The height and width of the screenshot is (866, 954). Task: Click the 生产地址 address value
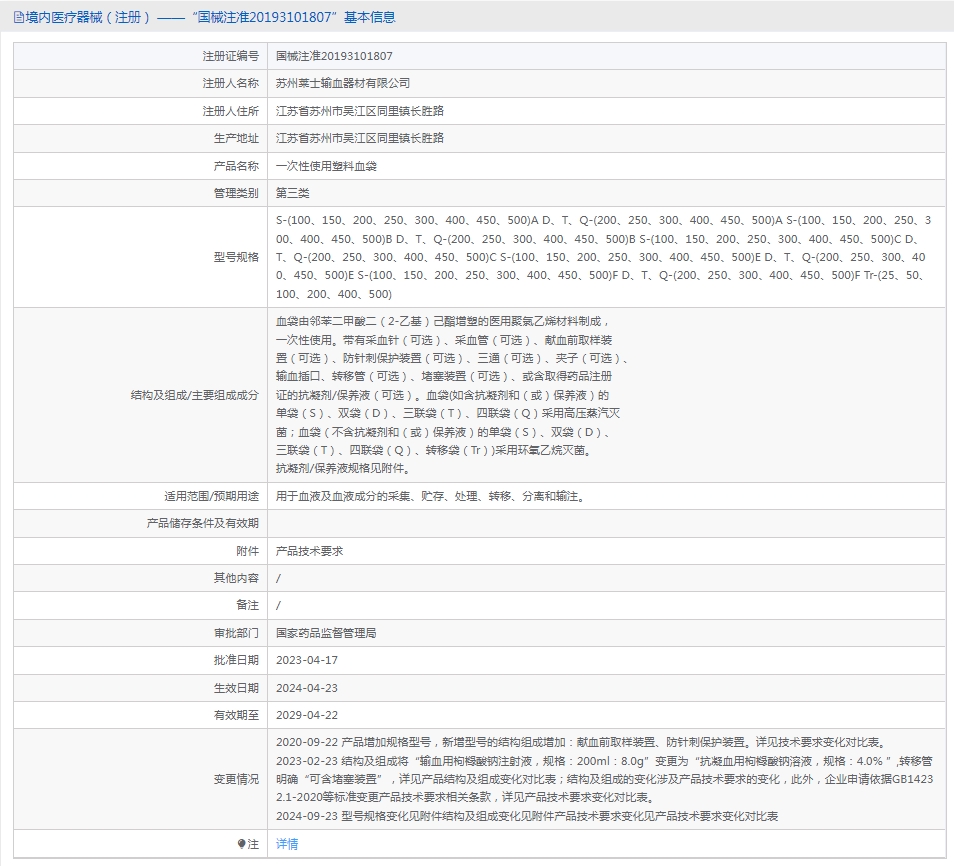point(360,138)
